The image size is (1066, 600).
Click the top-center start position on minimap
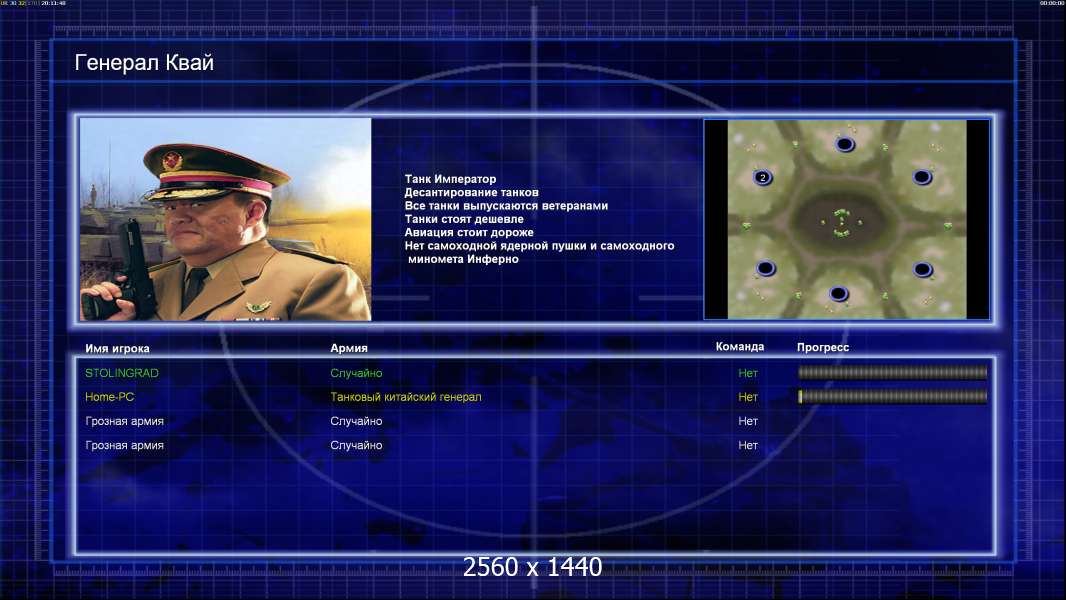pyautogui.click(x=844, y=144)
